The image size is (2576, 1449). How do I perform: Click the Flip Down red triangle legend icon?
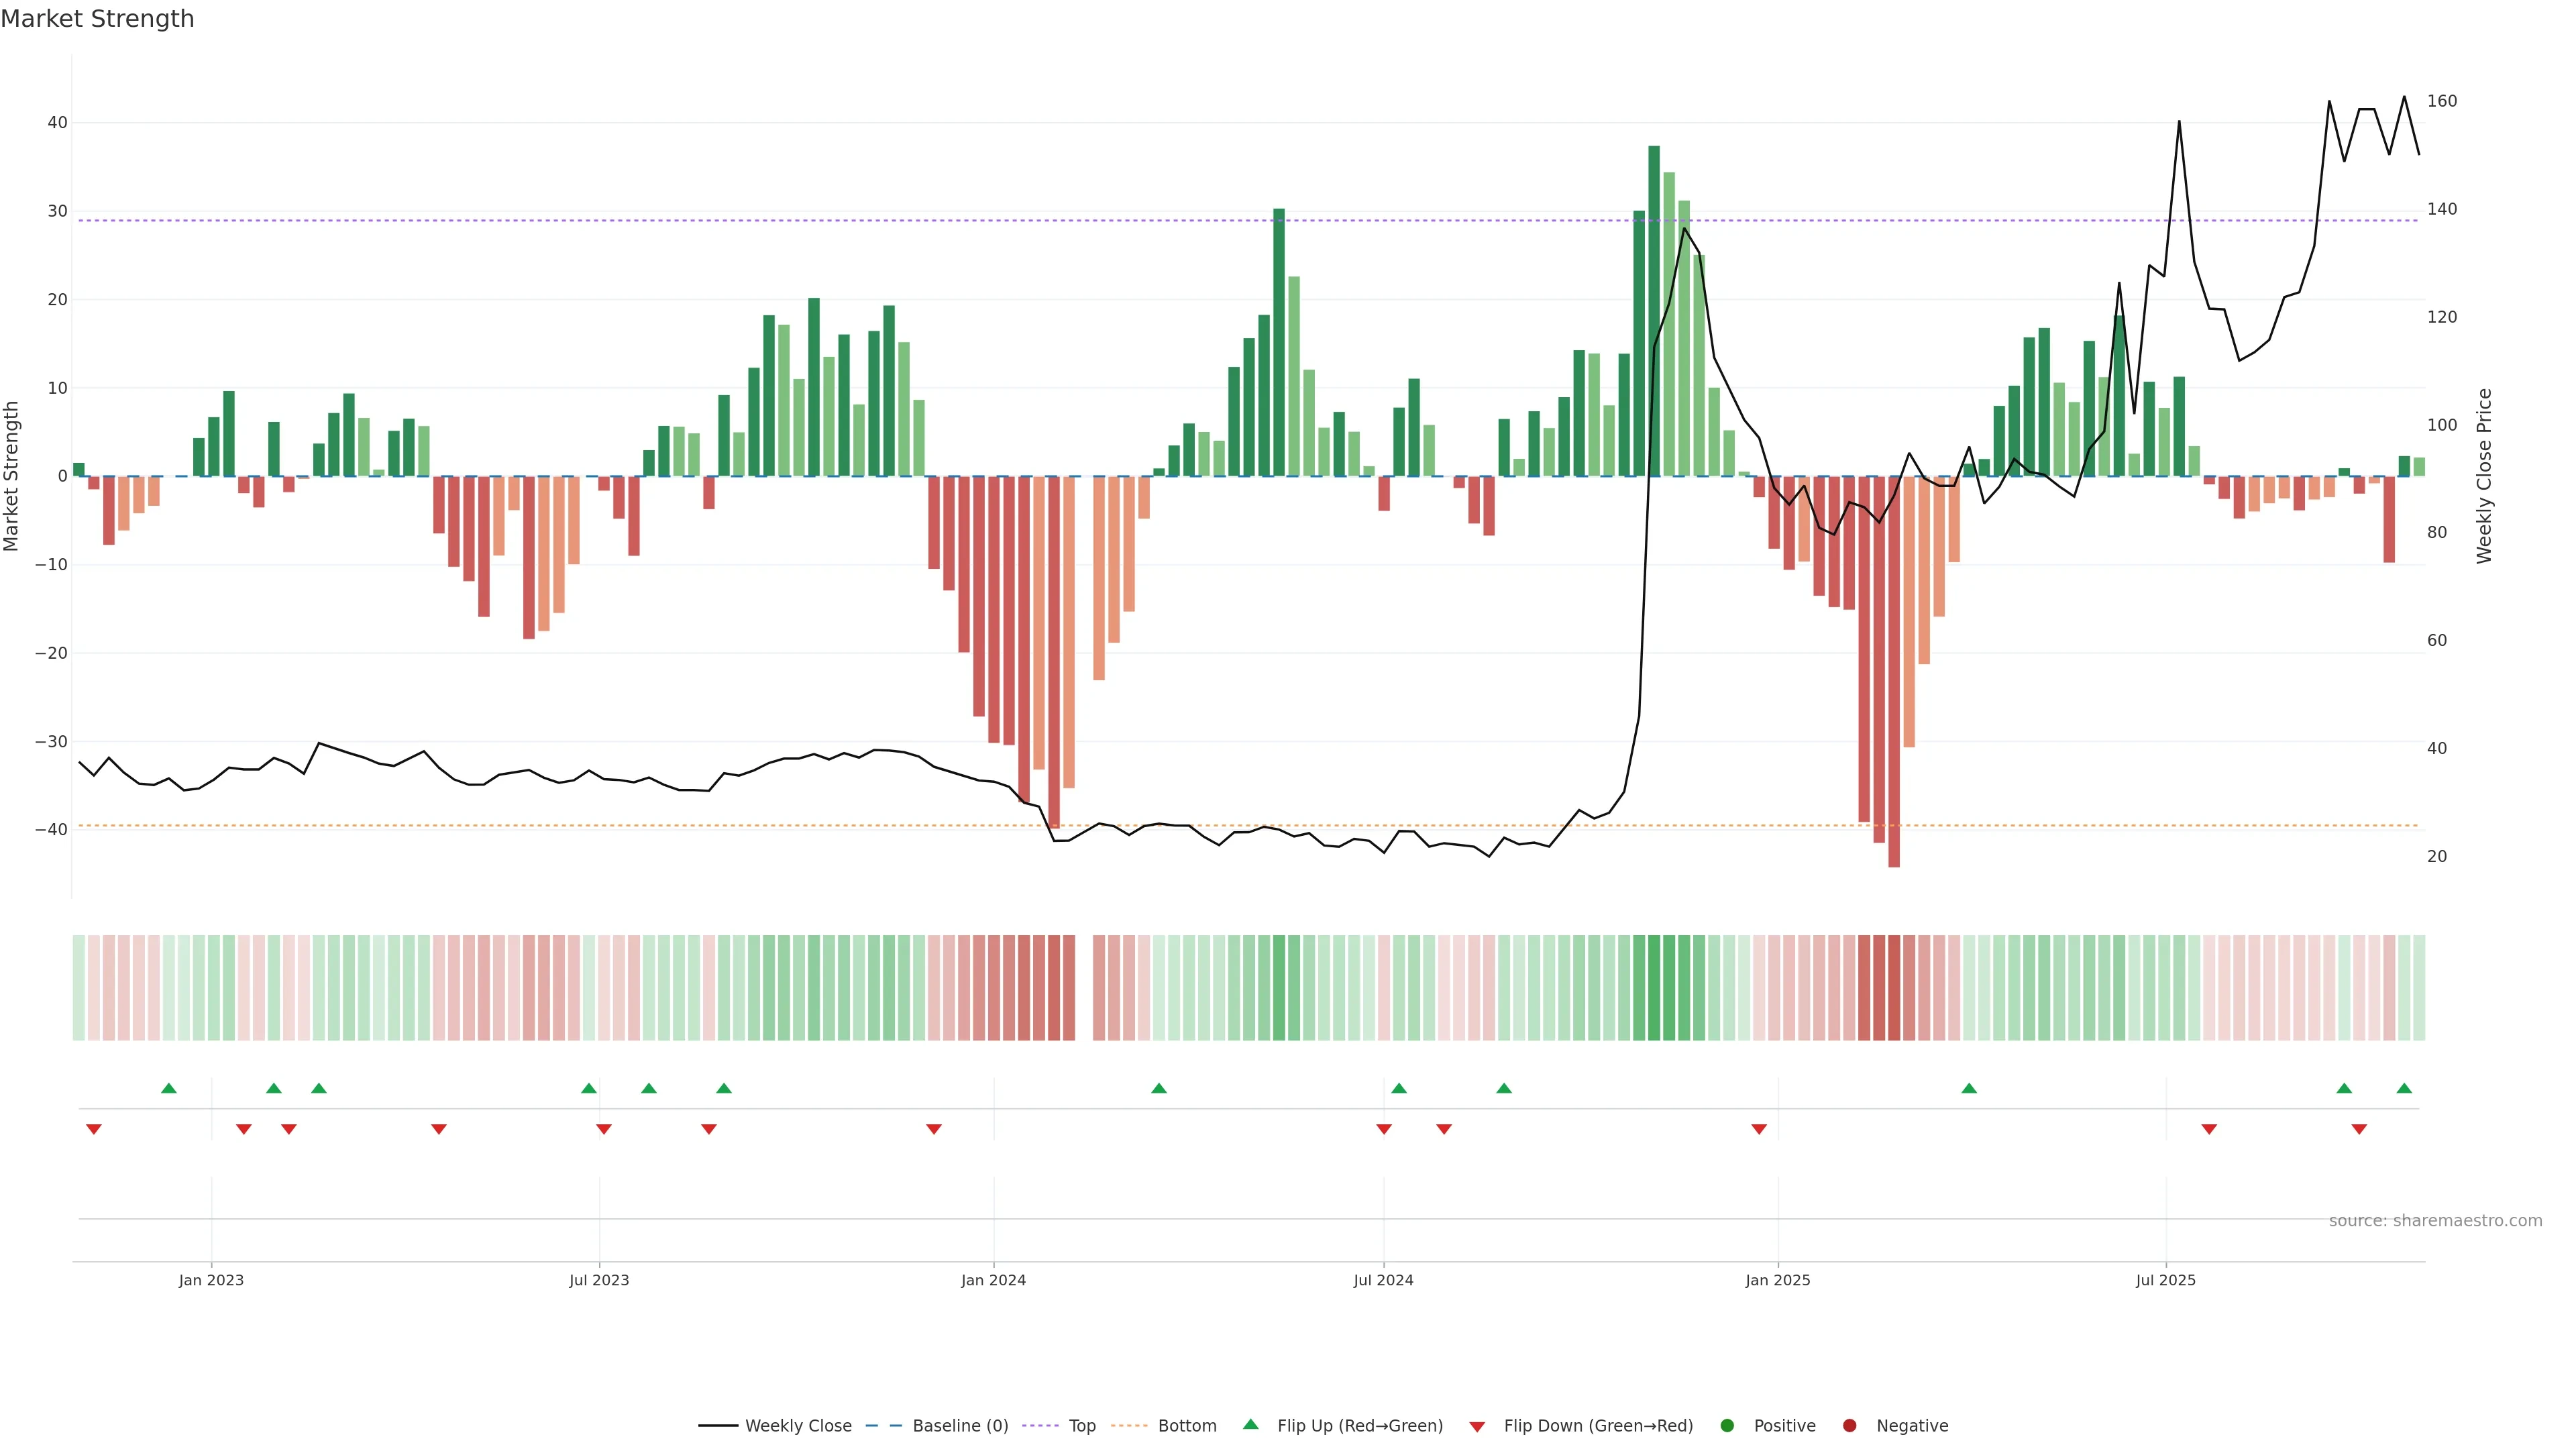[x=1477, y=1426]
